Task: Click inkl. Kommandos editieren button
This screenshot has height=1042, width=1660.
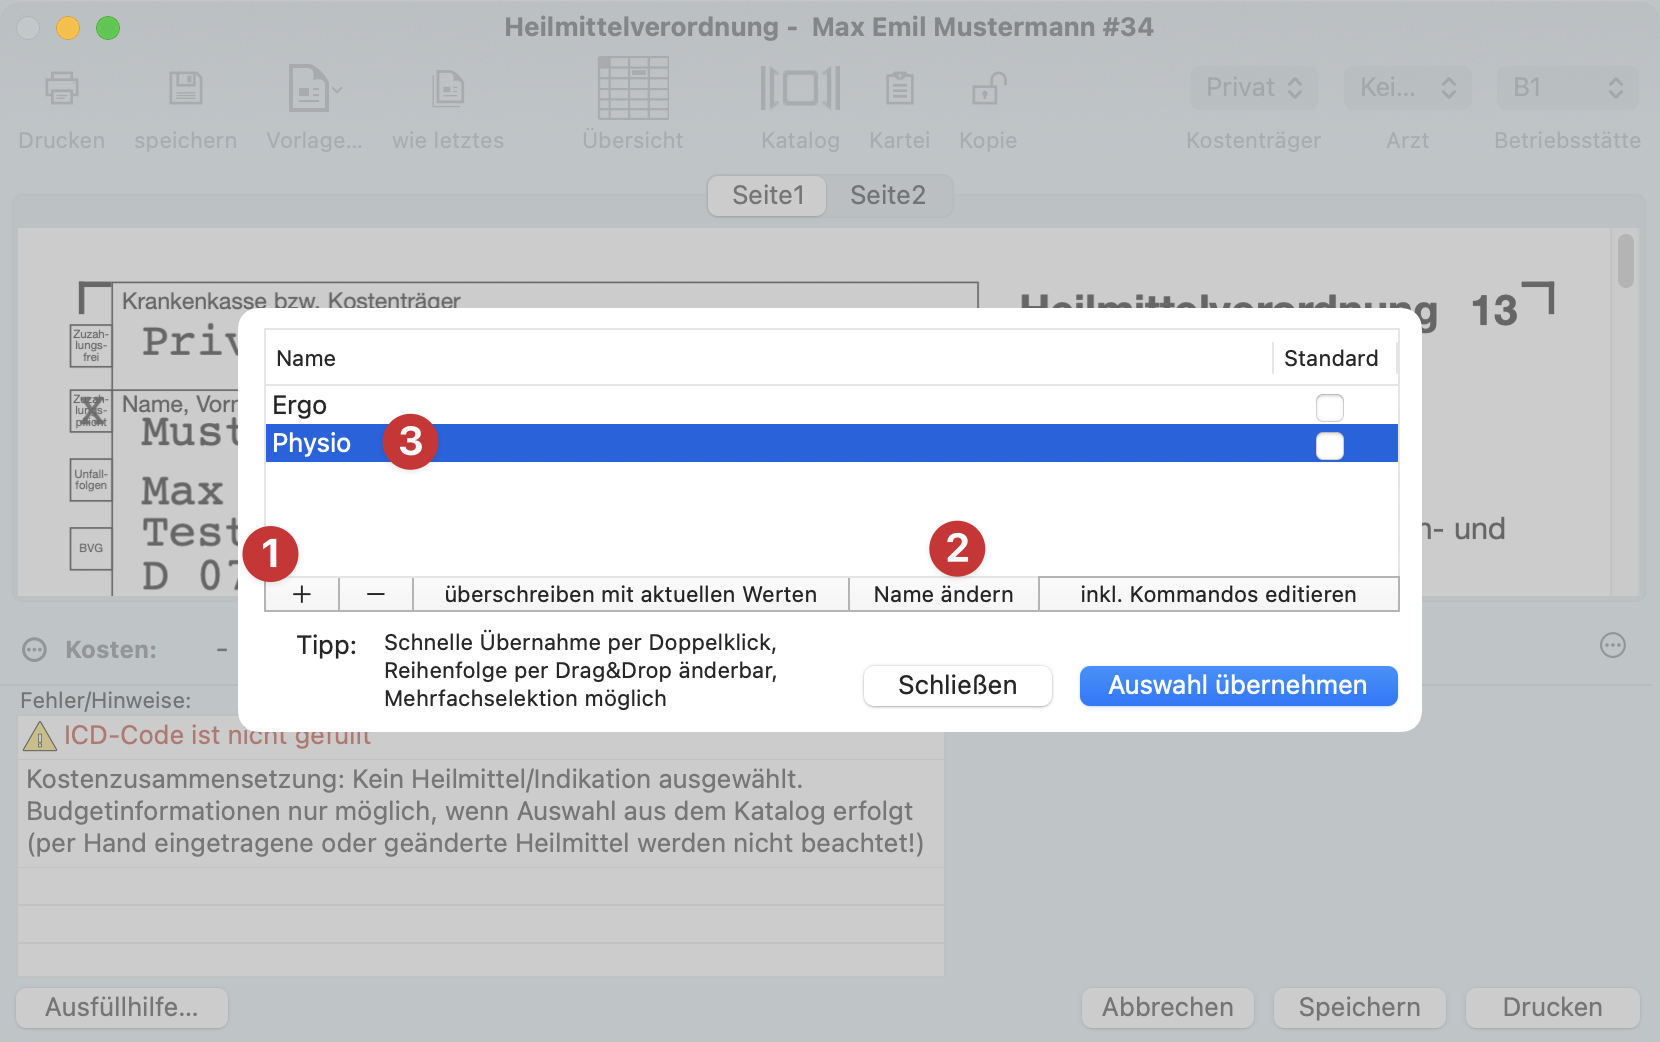Action: (x=1219, y=594)
